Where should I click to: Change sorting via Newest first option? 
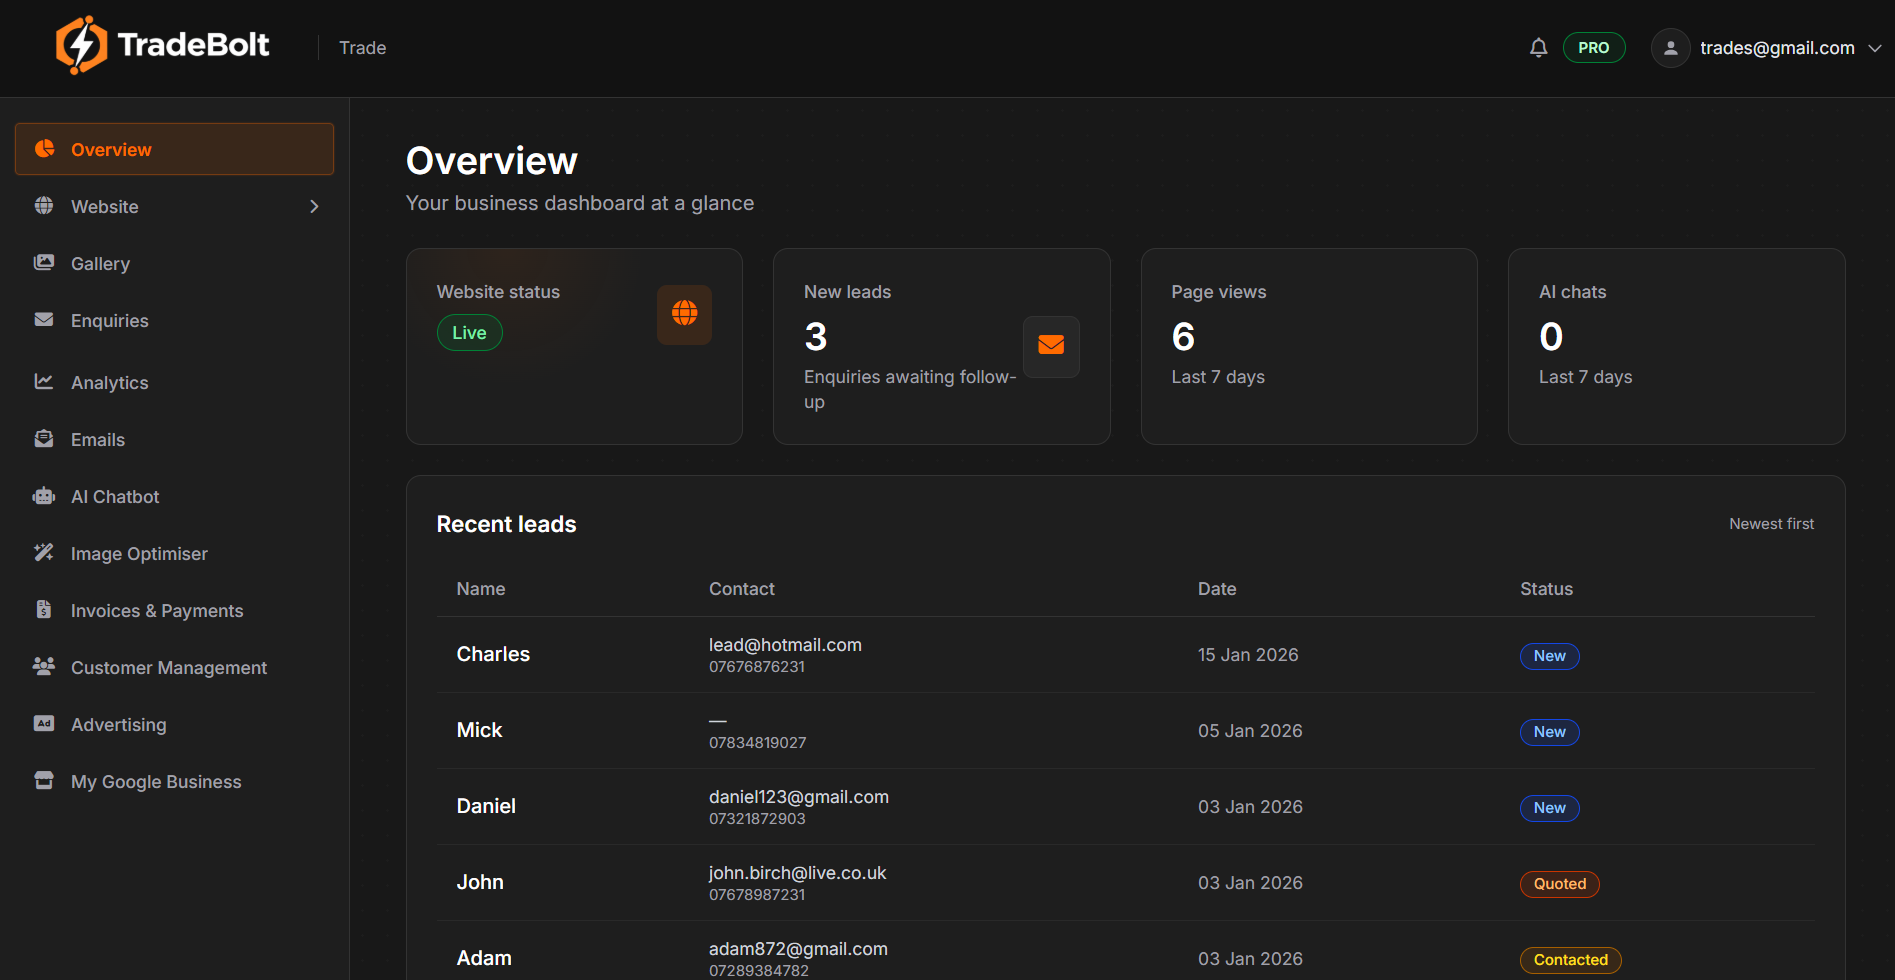click(x=1771, y=523)
